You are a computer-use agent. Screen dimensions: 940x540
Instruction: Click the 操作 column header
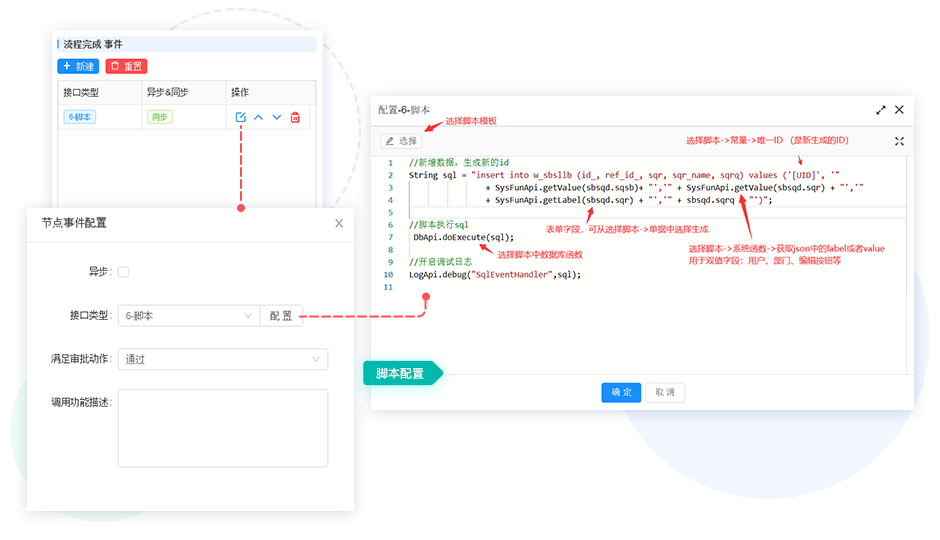point(240,92)
